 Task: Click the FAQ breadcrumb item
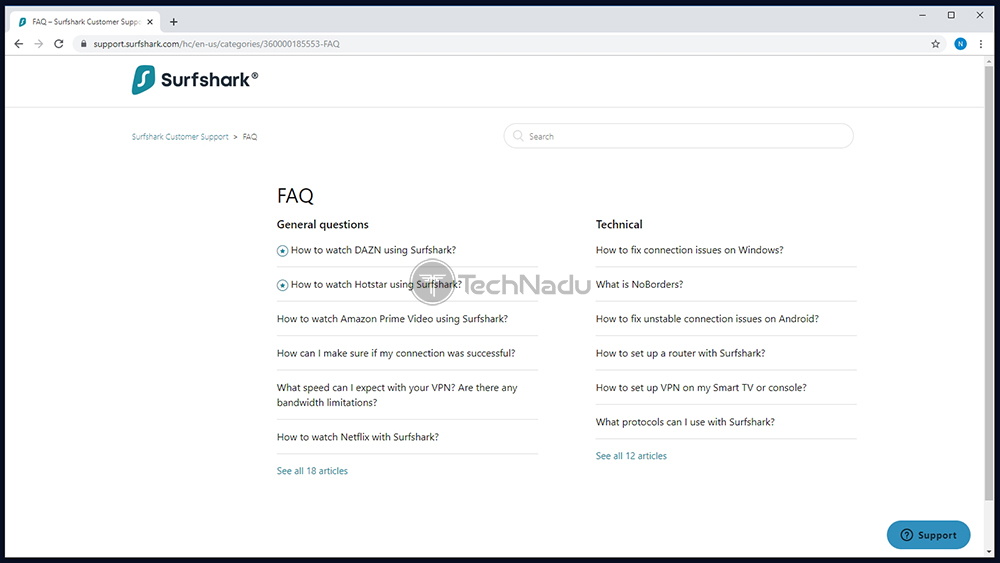pos(250,136)
